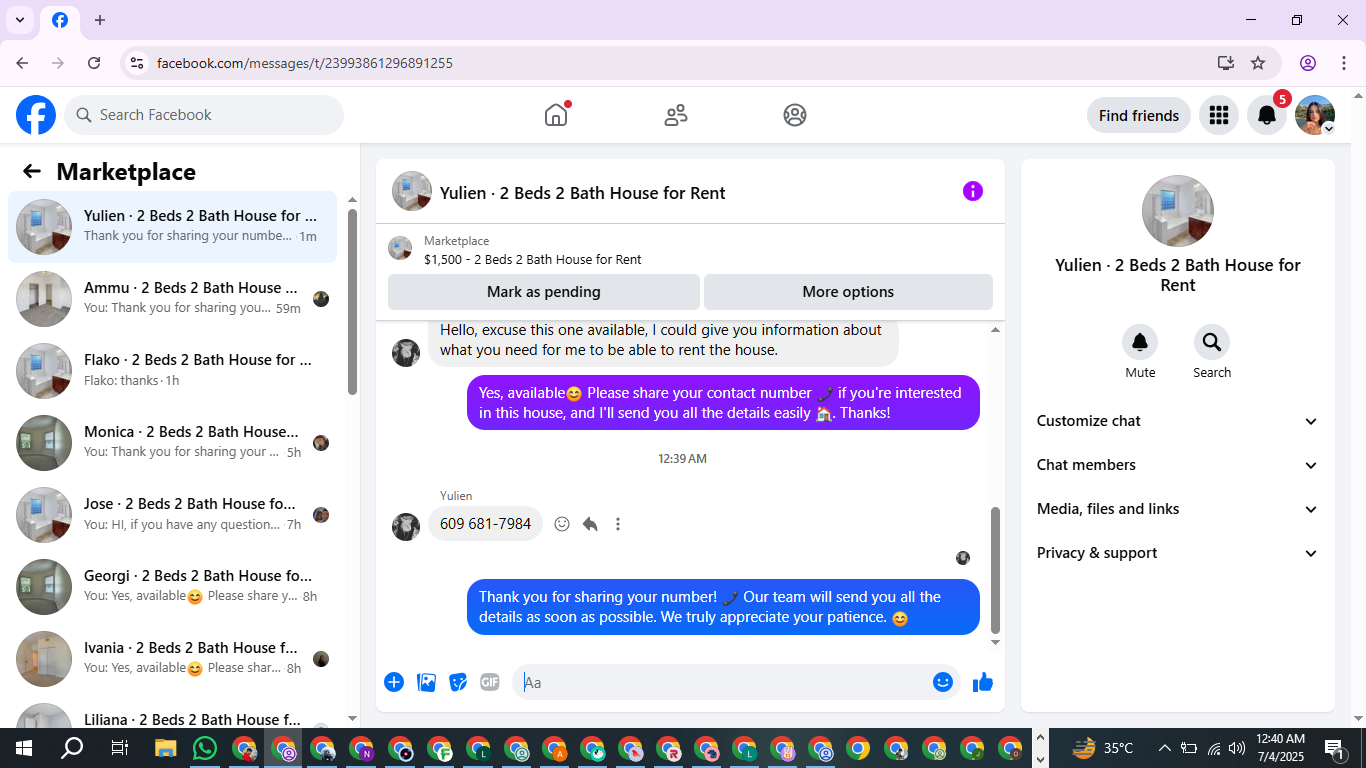Open WhatsApp from the taskbar

tap(205, 748)
